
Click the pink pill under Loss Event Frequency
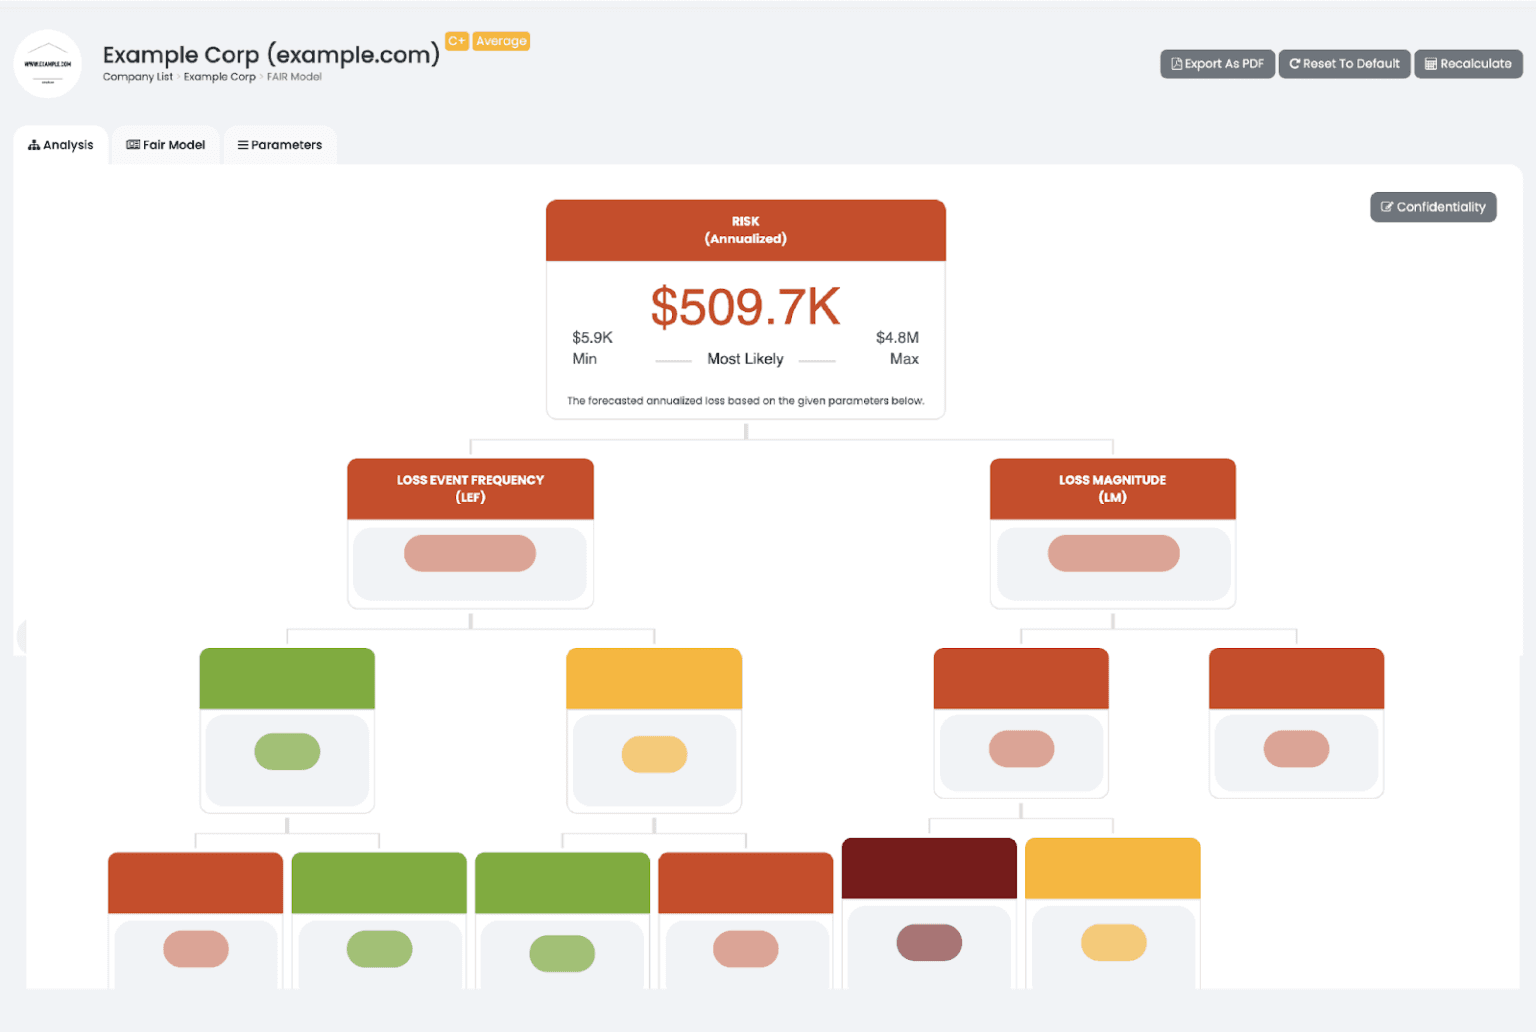pyautogui.click(x=470, y=553)
